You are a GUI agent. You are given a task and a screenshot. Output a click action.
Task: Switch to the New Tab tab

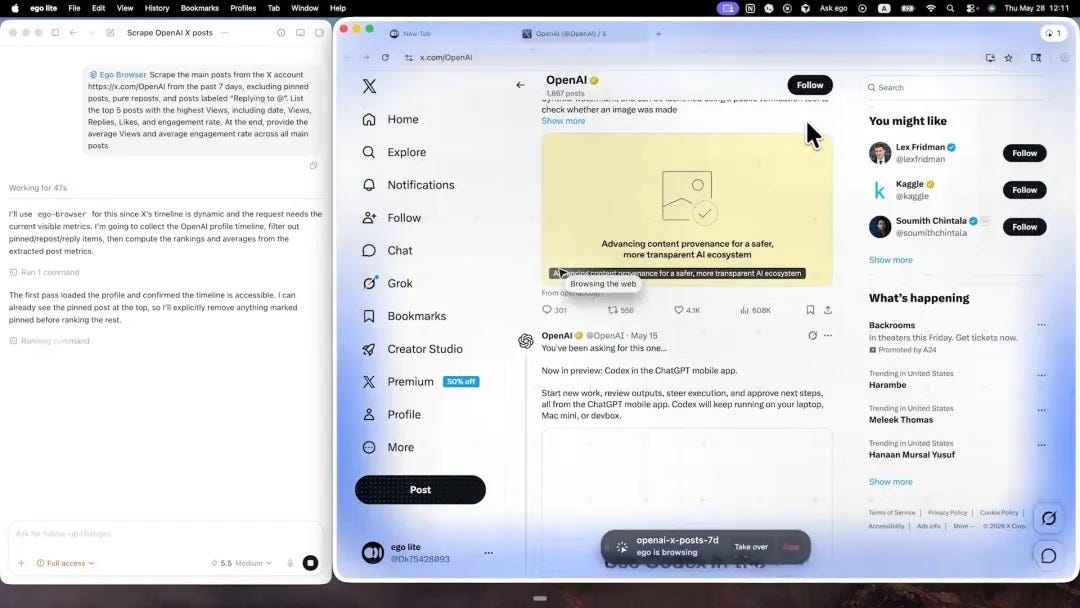click(x=416, y=33)
